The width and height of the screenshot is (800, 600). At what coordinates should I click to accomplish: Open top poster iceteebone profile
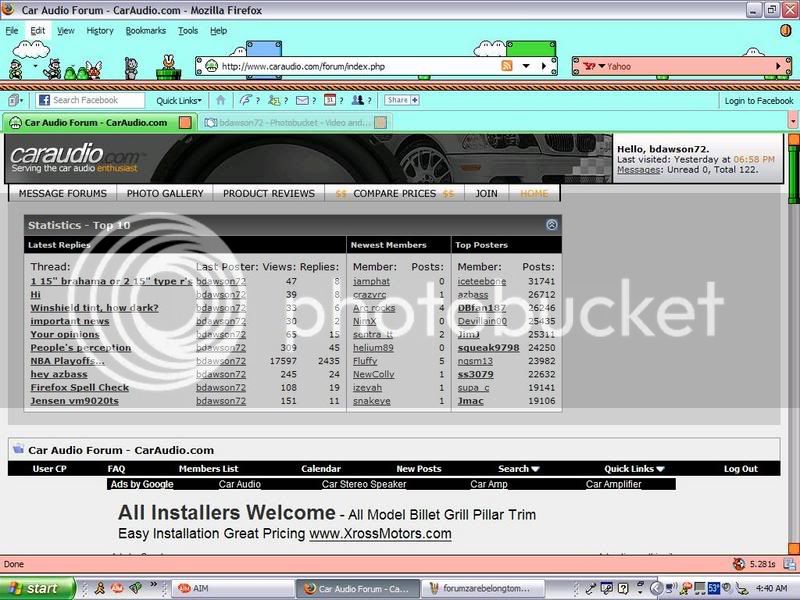coord(482,281)
